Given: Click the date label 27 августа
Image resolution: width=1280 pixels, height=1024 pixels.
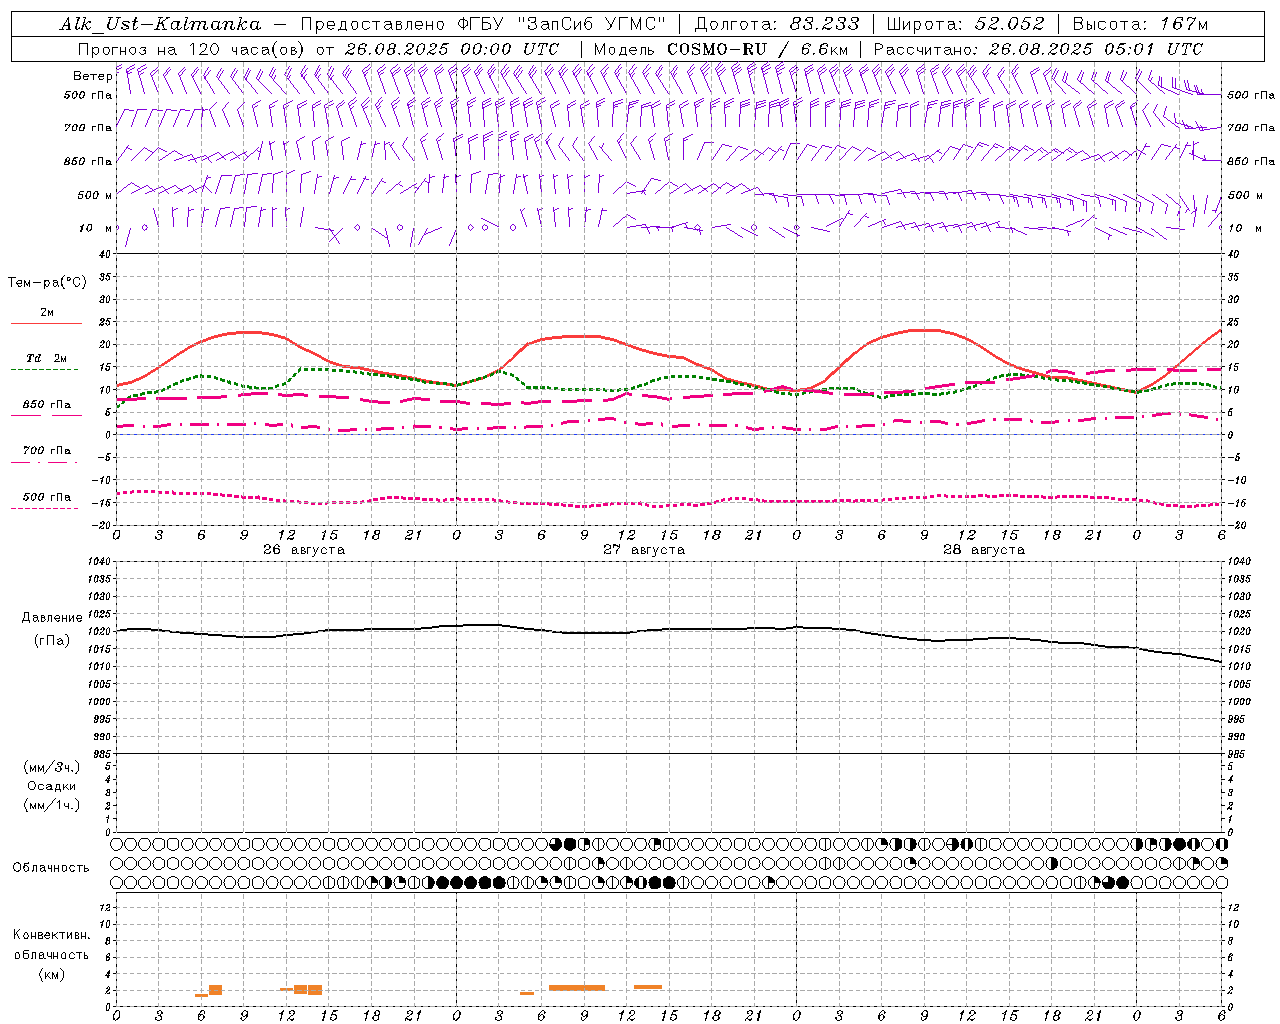Looking at the screenshot, I should [644, 550].
